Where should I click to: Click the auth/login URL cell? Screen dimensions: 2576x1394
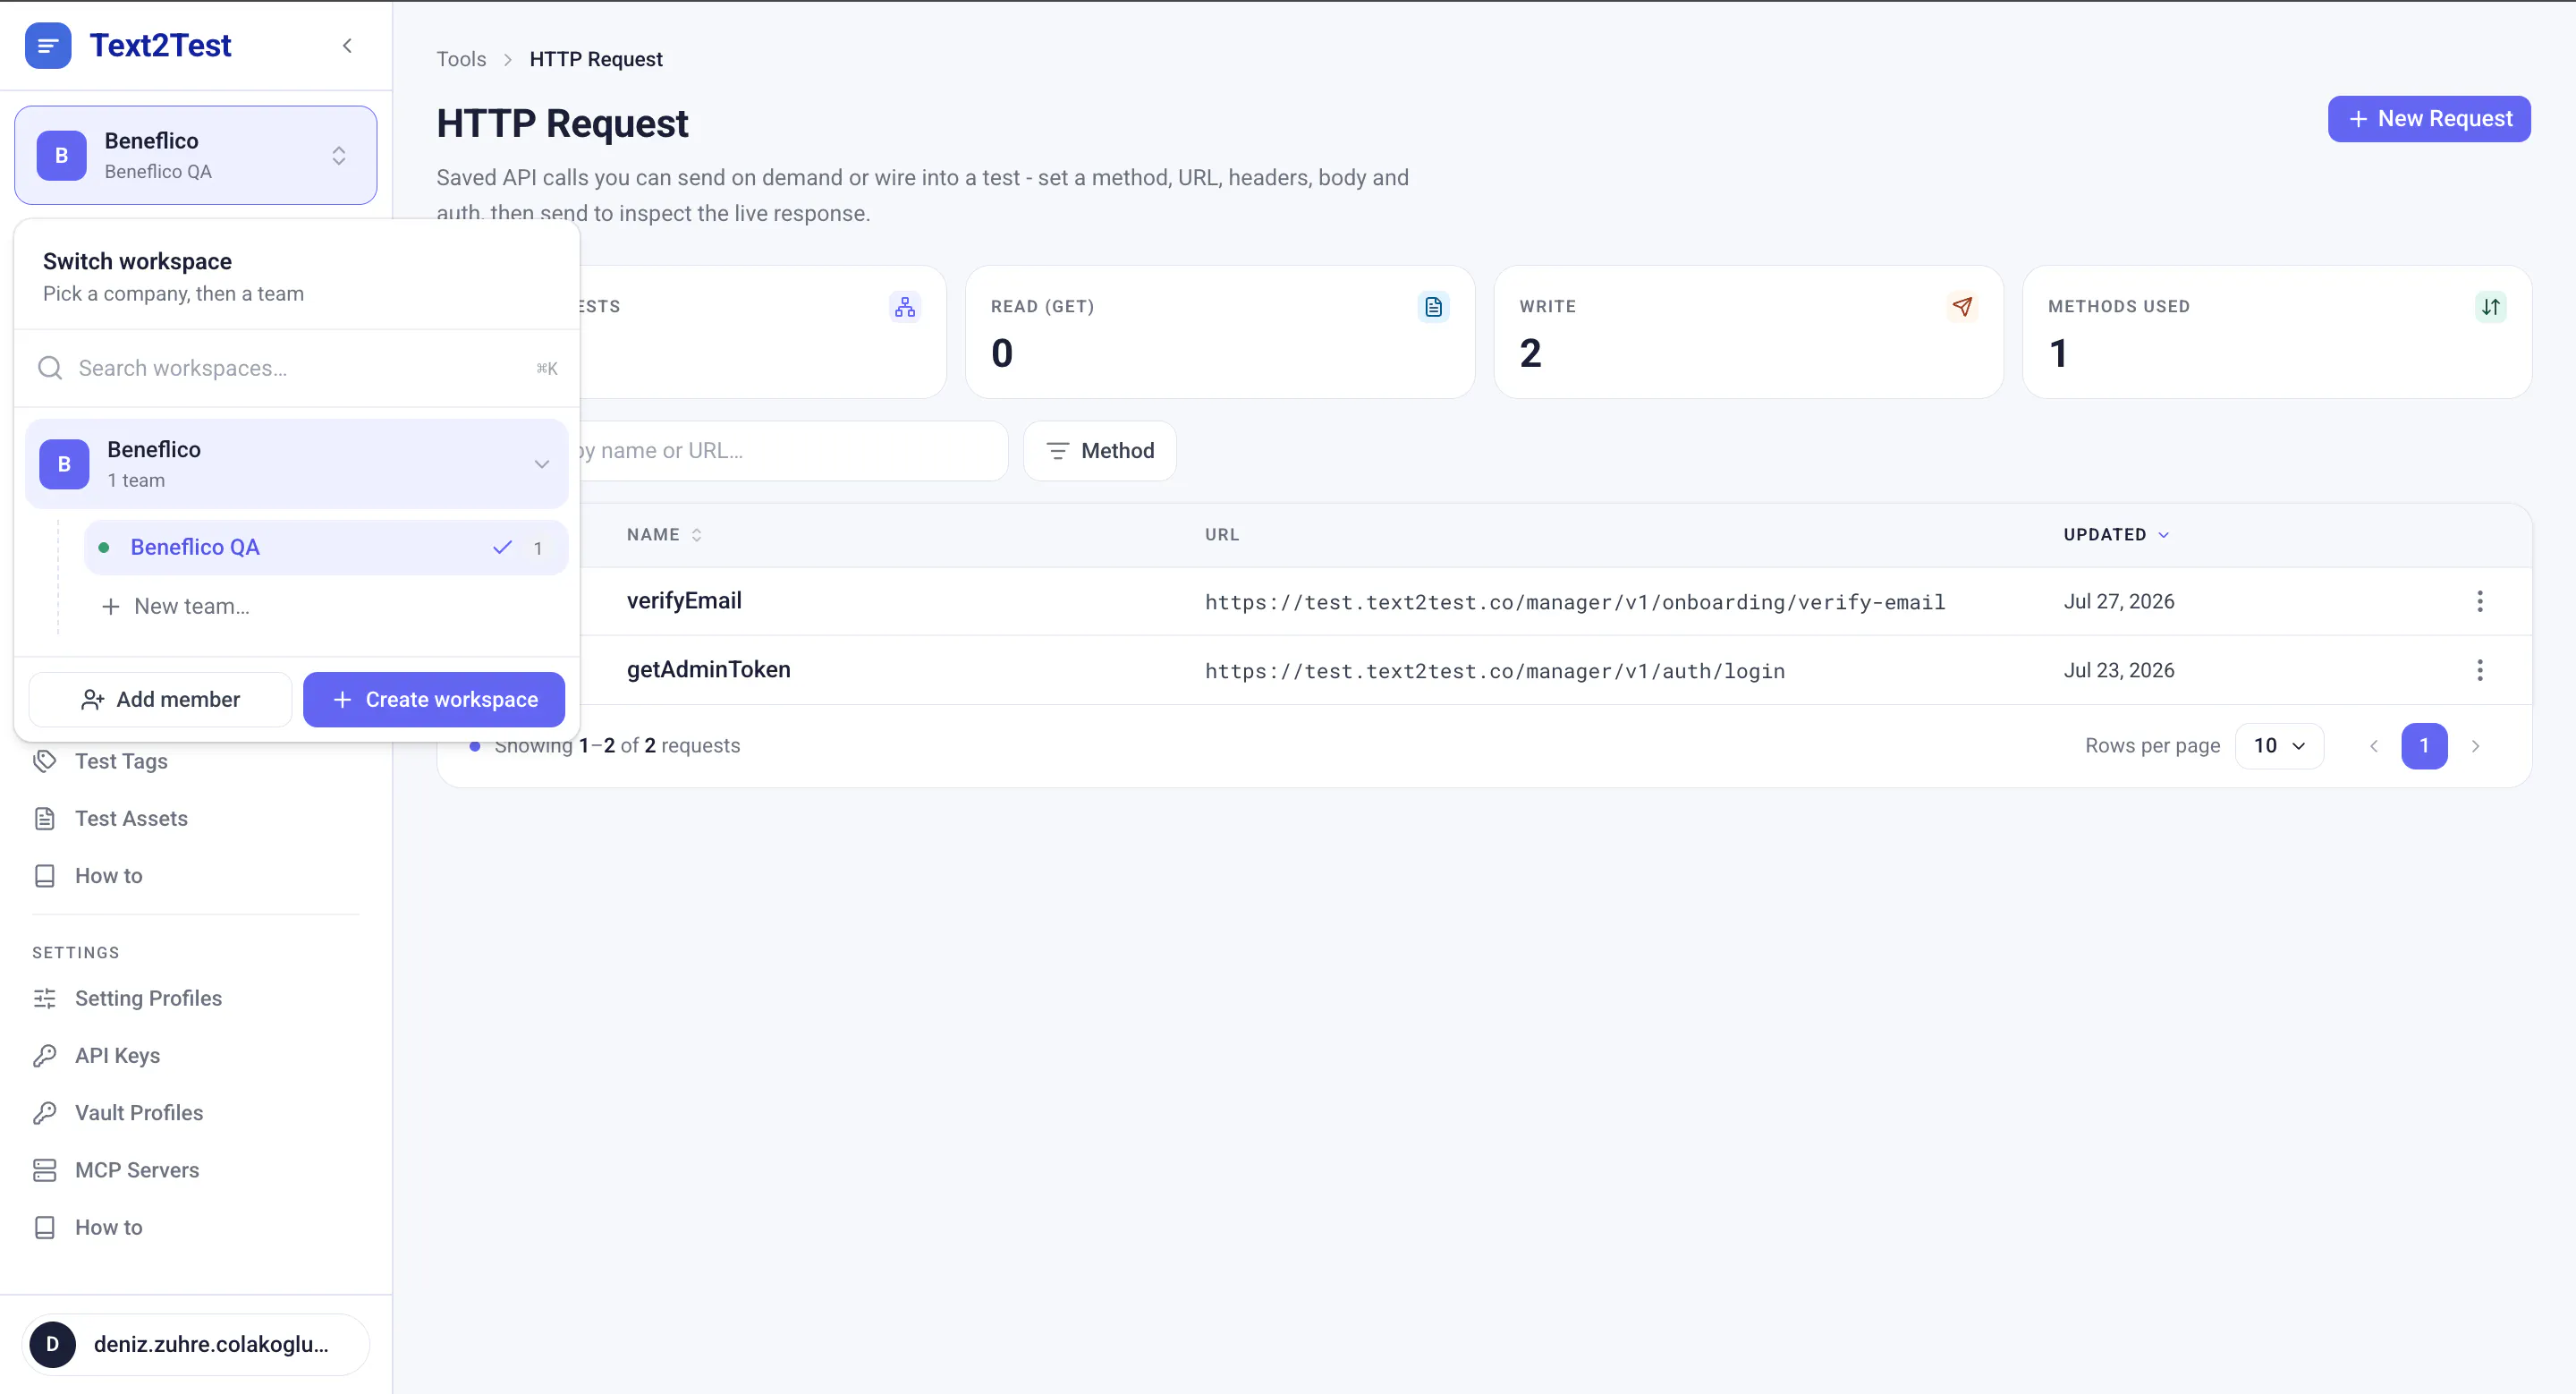[x=1494, y=671]
